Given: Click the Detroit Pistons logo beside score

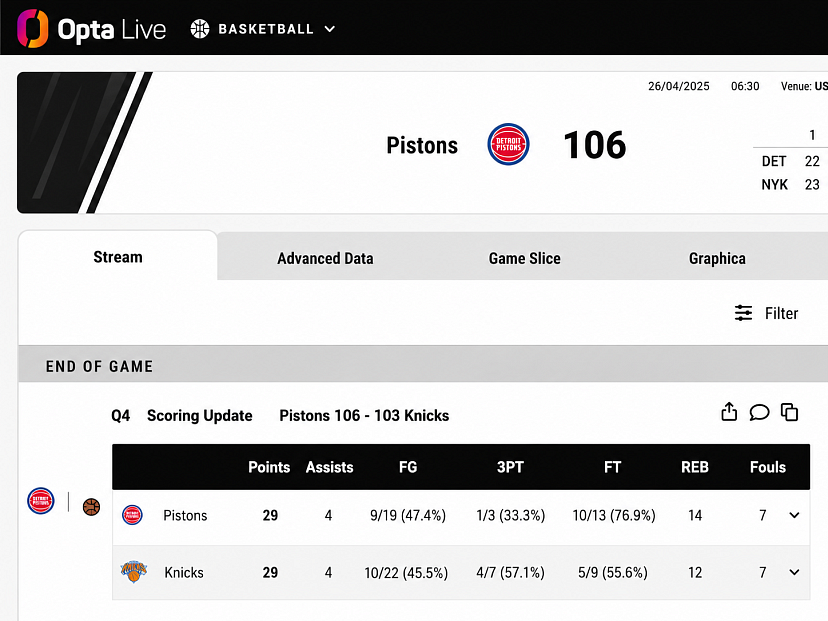Looking at the screenshot, I should coord(508,144).
